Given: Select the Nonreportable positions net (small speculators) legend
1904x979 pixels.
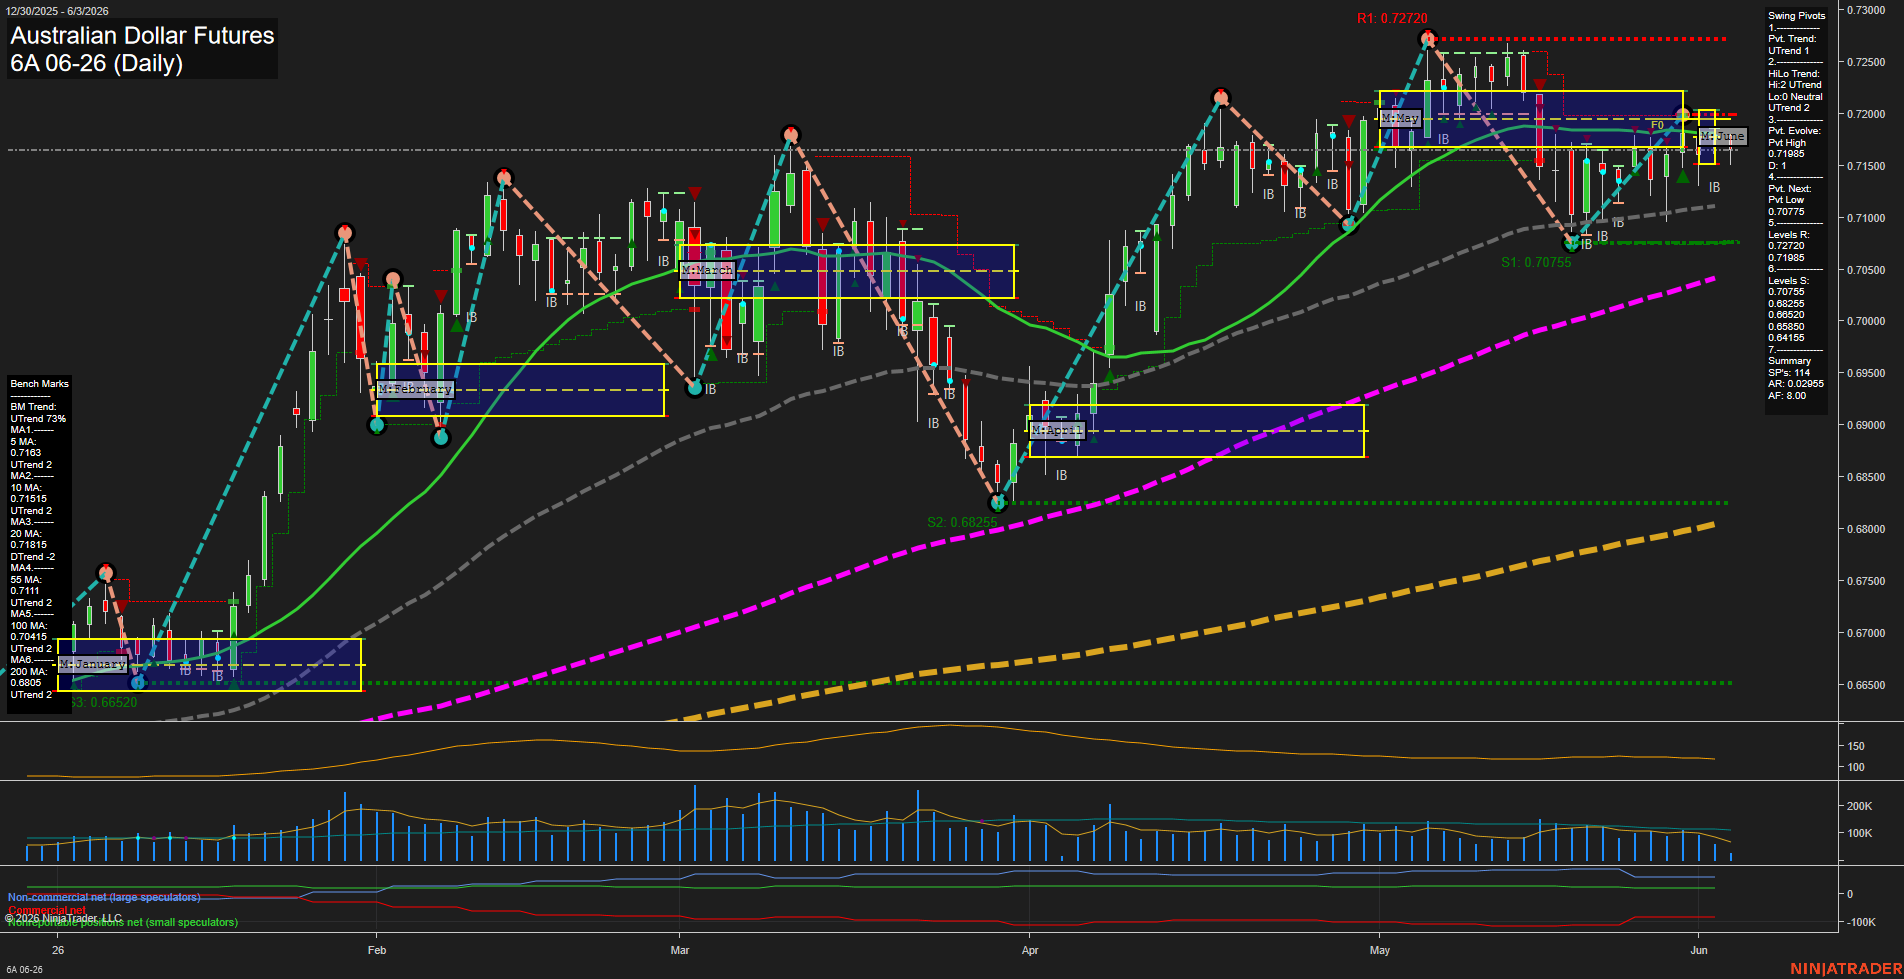Looking at the screenshot, I should (123, 922).
